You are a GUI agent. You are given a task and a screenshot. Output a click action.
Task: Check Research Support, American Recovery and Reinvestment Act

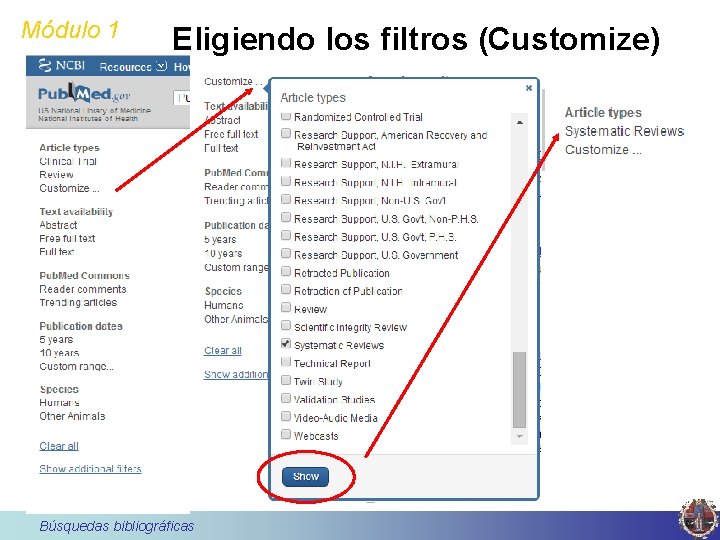(286, 133)
